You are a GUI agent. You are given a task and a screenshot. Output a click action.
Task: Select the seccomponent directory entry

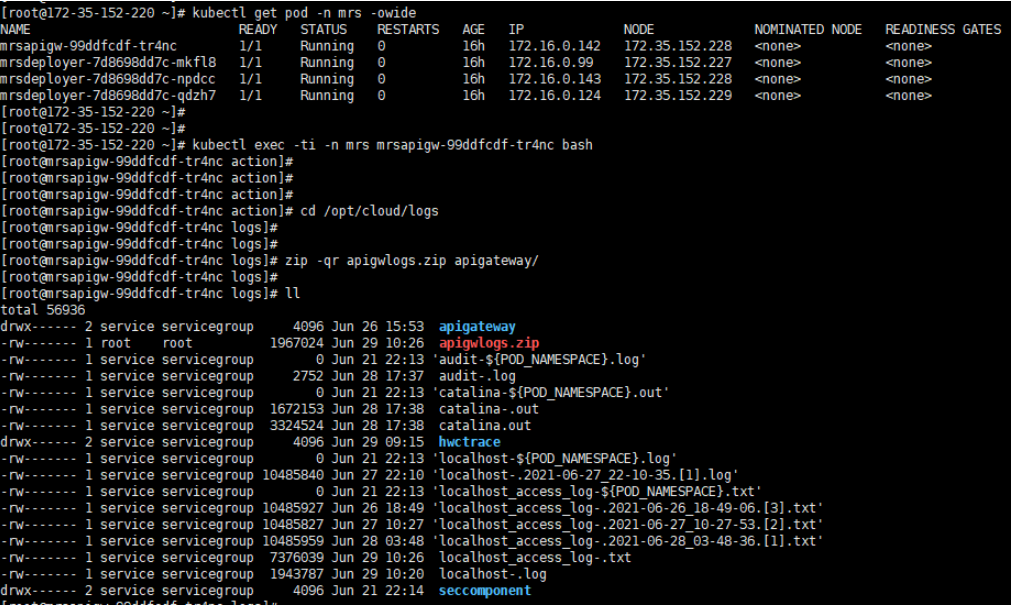[x=485, y=591]
